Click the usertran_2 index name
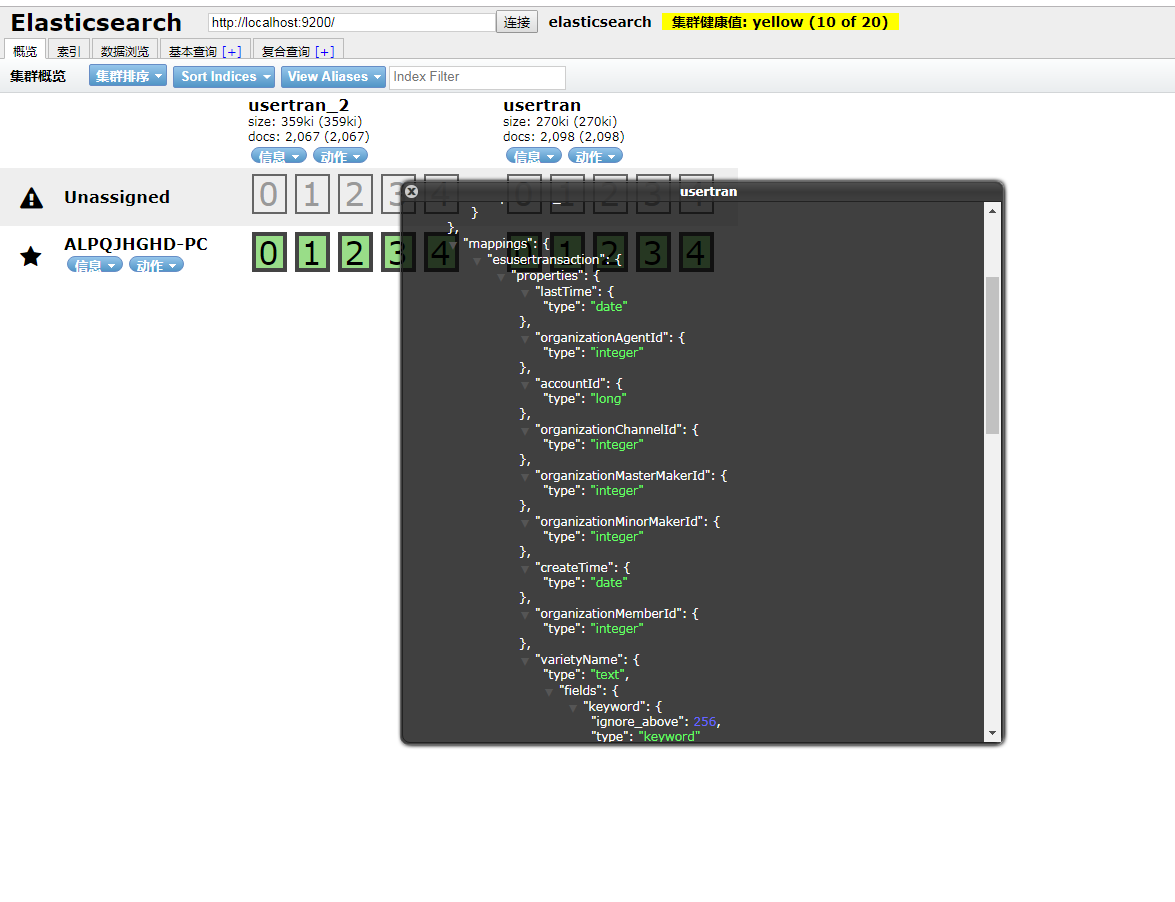Screen dimensions: 1175x902 [x=298, y=105]
